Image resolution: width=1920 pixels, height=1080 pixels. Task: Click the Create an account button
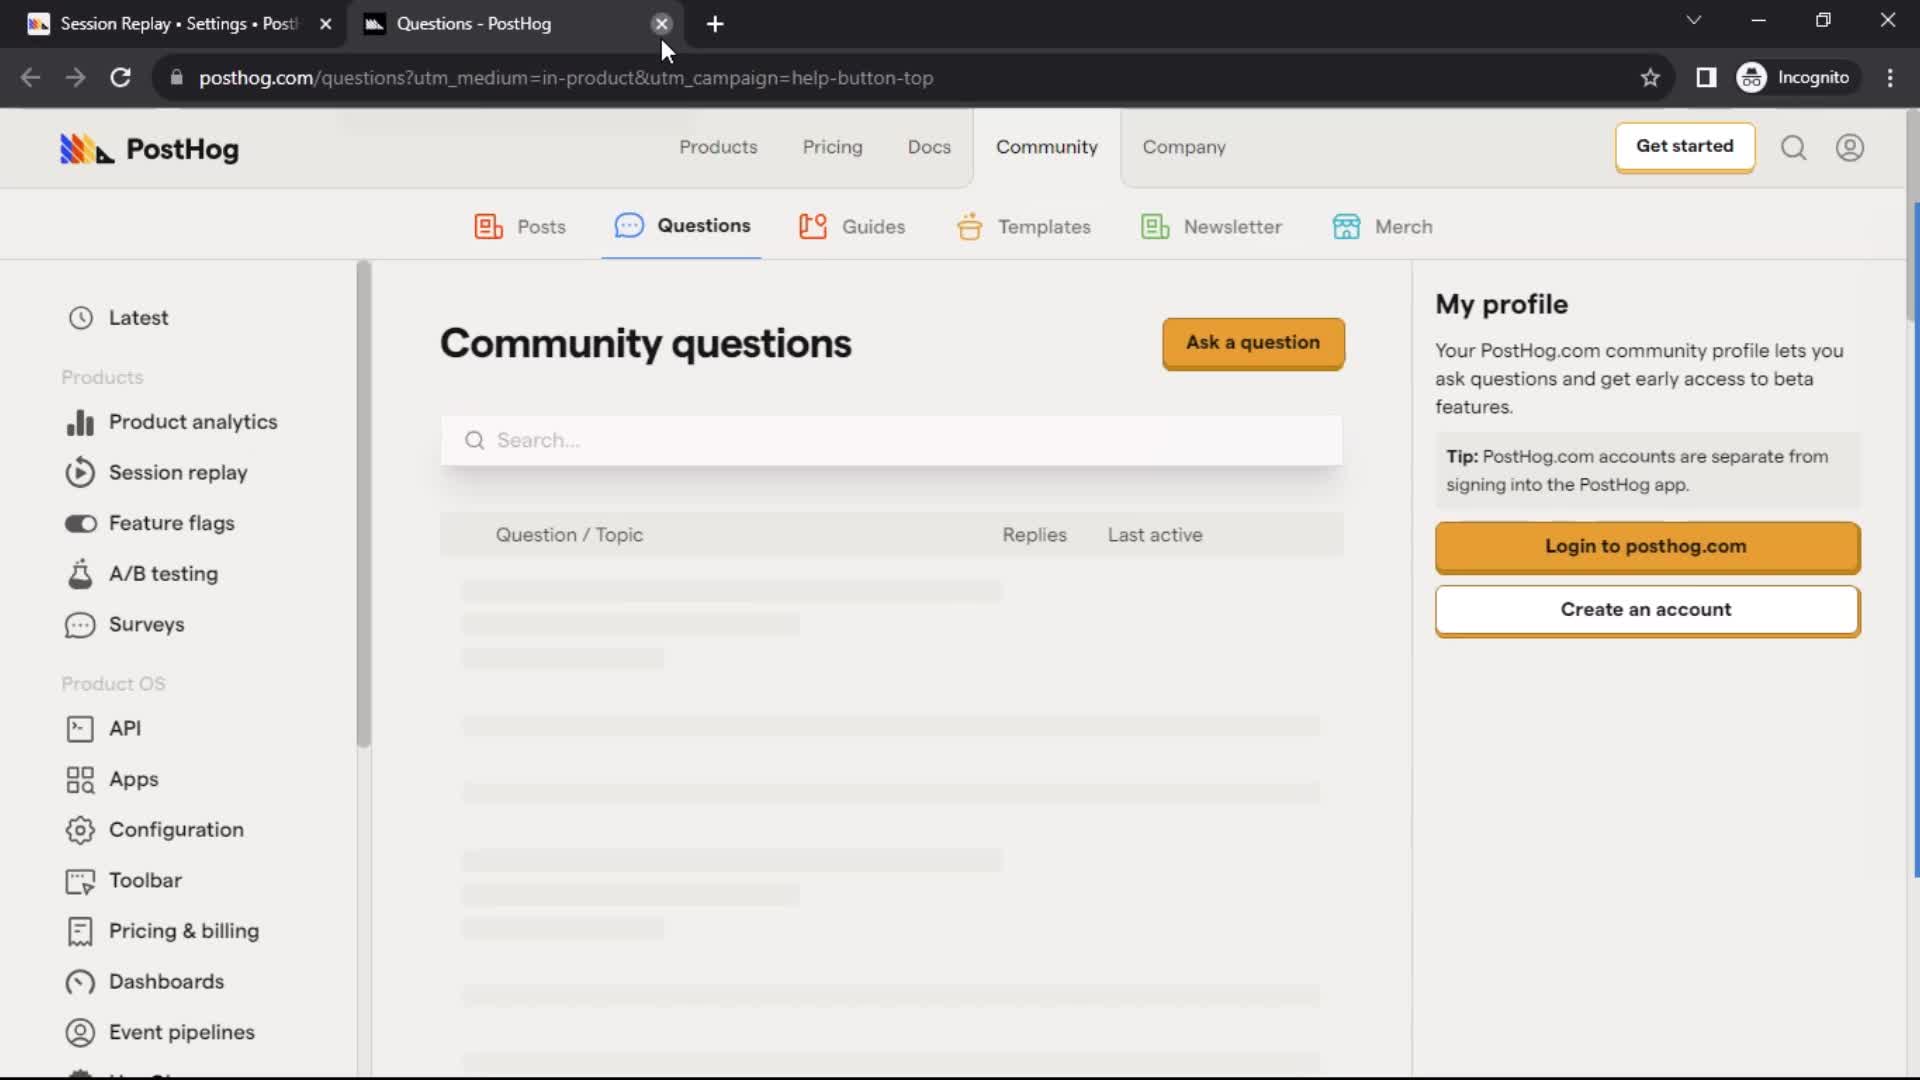click(1647, 610)
